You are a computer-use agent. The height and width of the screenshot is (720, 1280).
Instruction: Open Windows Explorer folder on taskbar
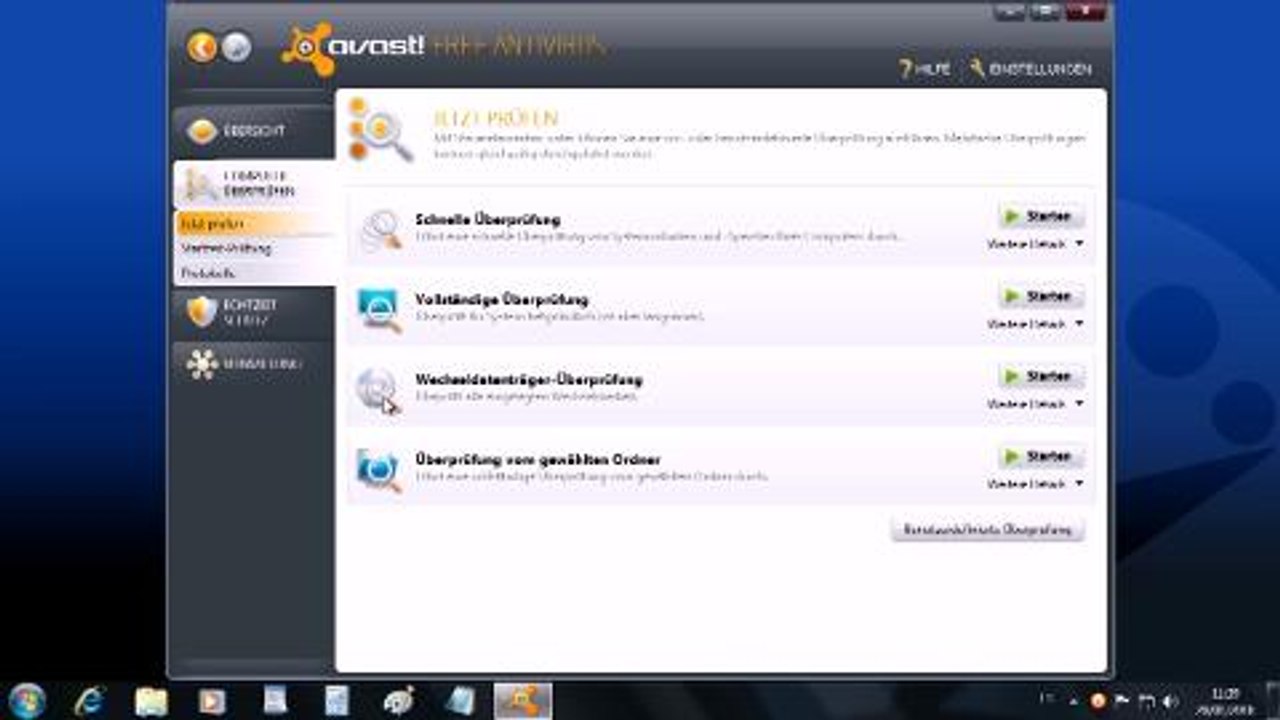[151, 700]
